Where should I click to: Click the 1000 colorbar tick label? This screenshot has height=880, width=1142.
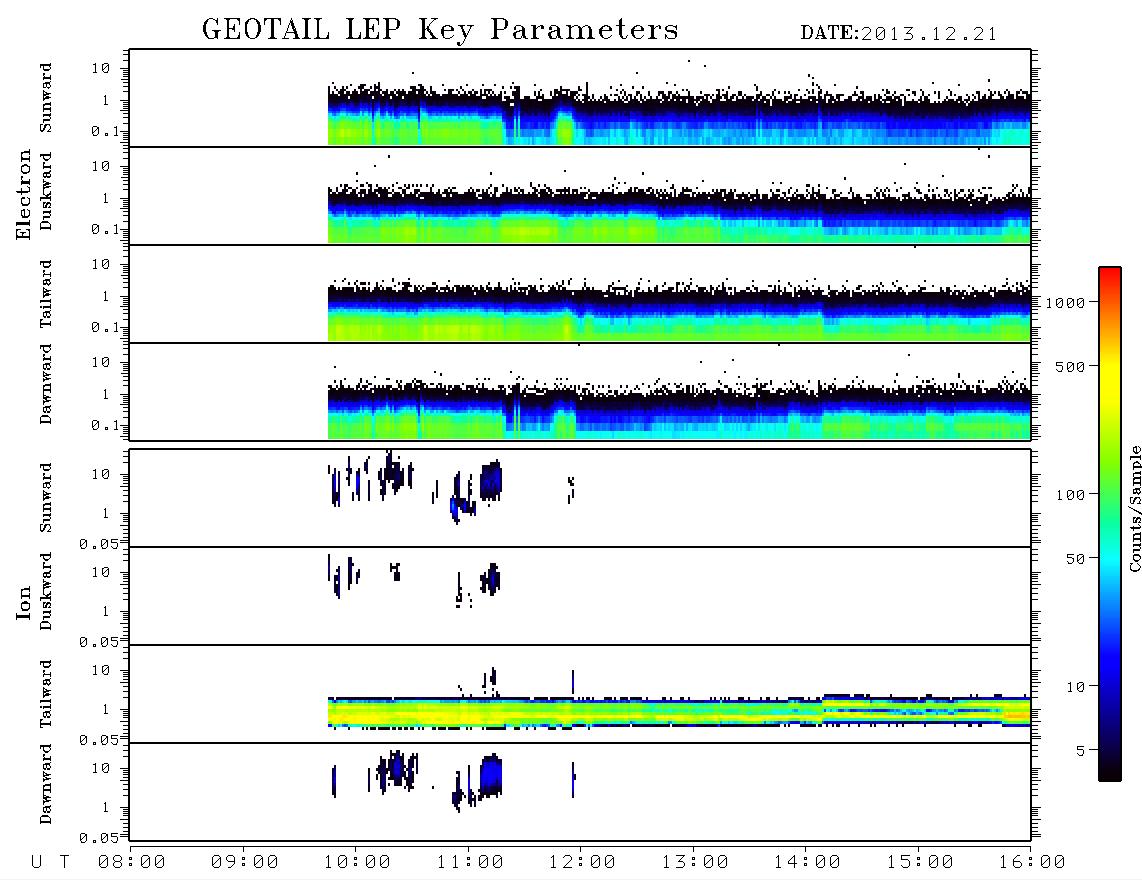click(x=1066, y=303)
